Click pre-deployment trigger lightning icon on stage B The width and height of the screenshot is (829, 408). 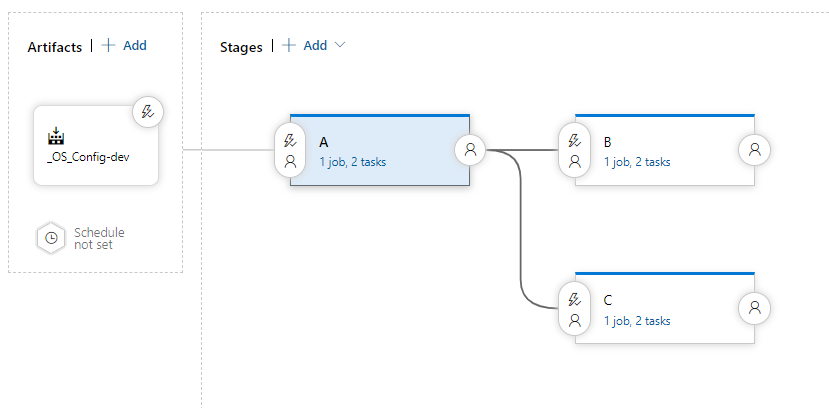pos(574,141)
